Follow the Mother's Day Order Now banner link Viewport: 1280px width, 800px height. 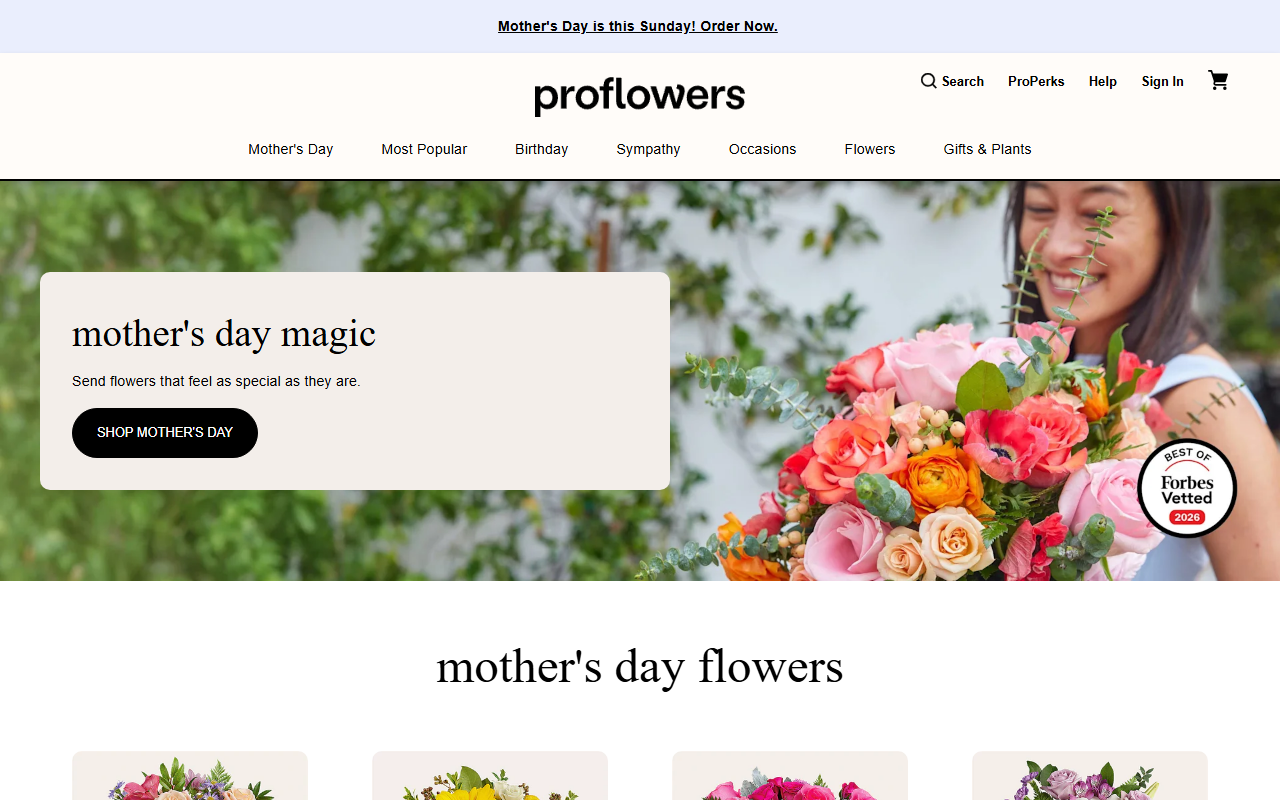[638, 26]
